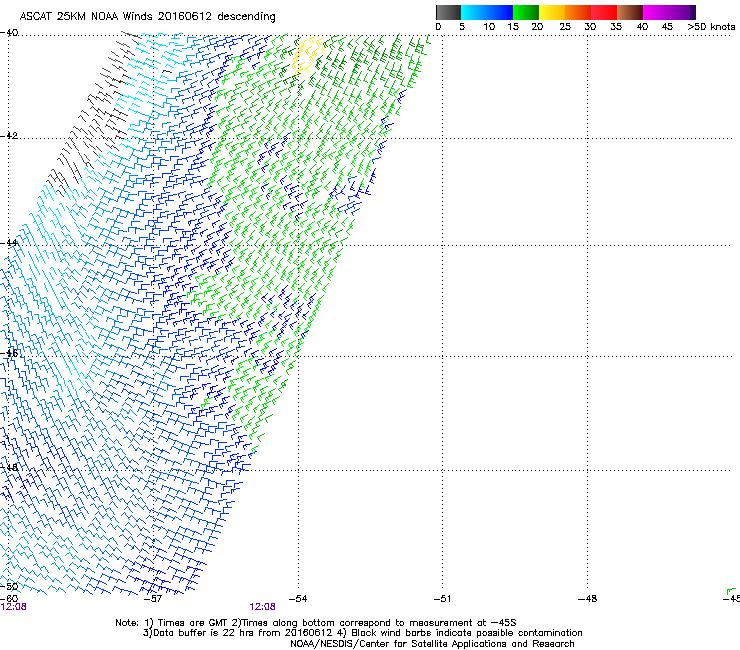Click the legend label '40'
This screenshot has width=740, height=650.
point(642,27)
